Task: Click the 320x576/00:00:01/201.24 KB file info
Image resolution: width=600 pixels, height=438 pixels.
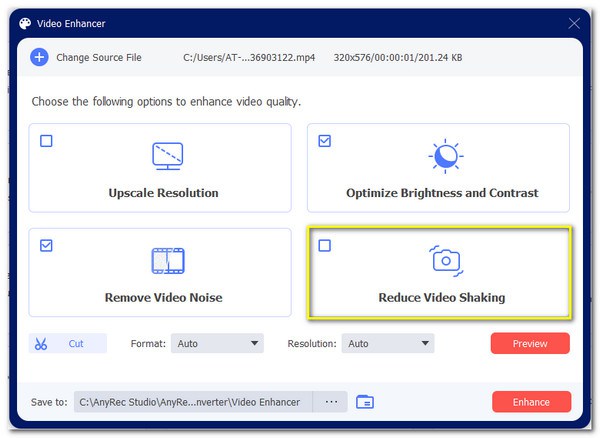Action: 398,58
